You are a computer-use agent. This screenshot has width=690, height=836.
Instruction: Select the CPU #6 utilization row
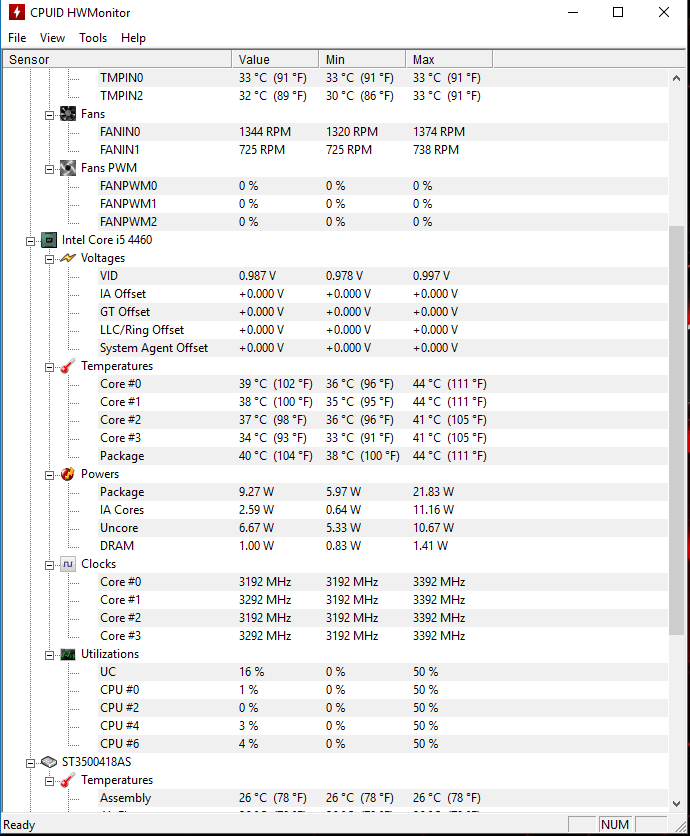383,744
